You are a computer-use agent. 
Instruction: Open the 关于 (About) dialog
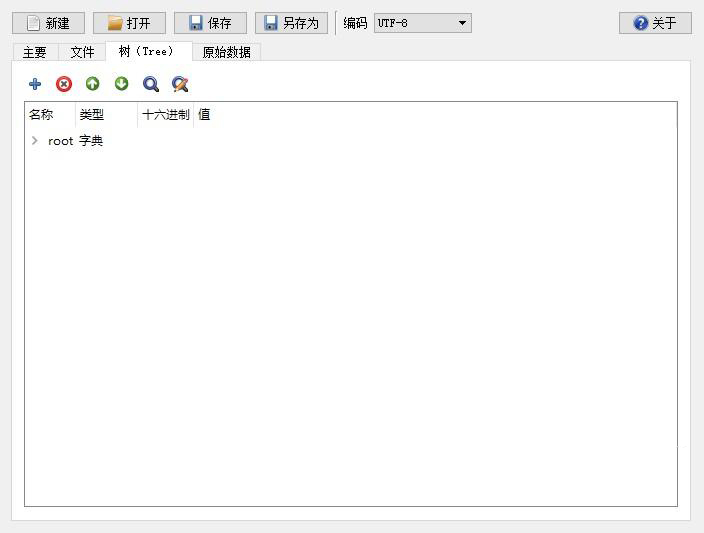(655, 23)
